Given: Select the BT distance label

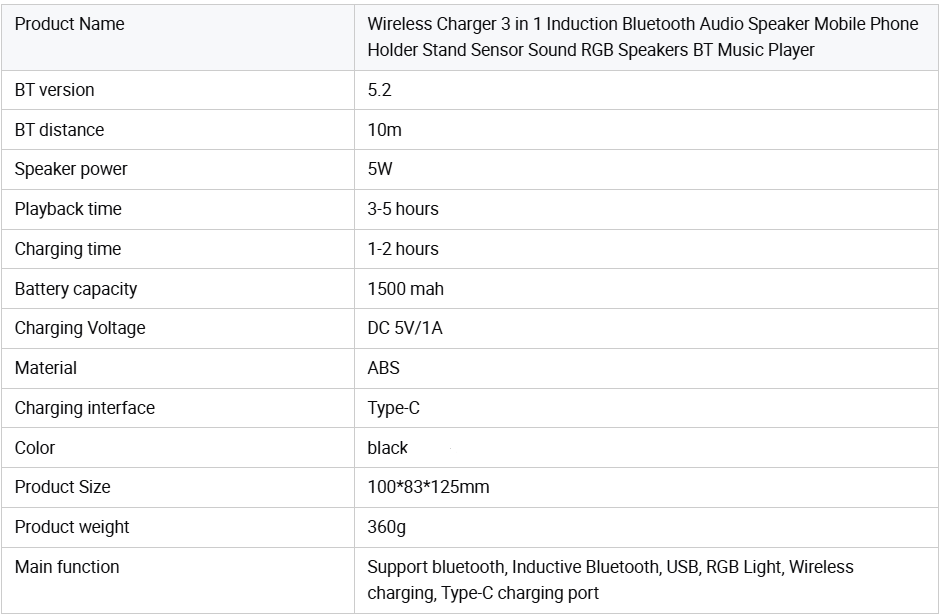Looking at the screenshot, I should [x=59, y=130].
